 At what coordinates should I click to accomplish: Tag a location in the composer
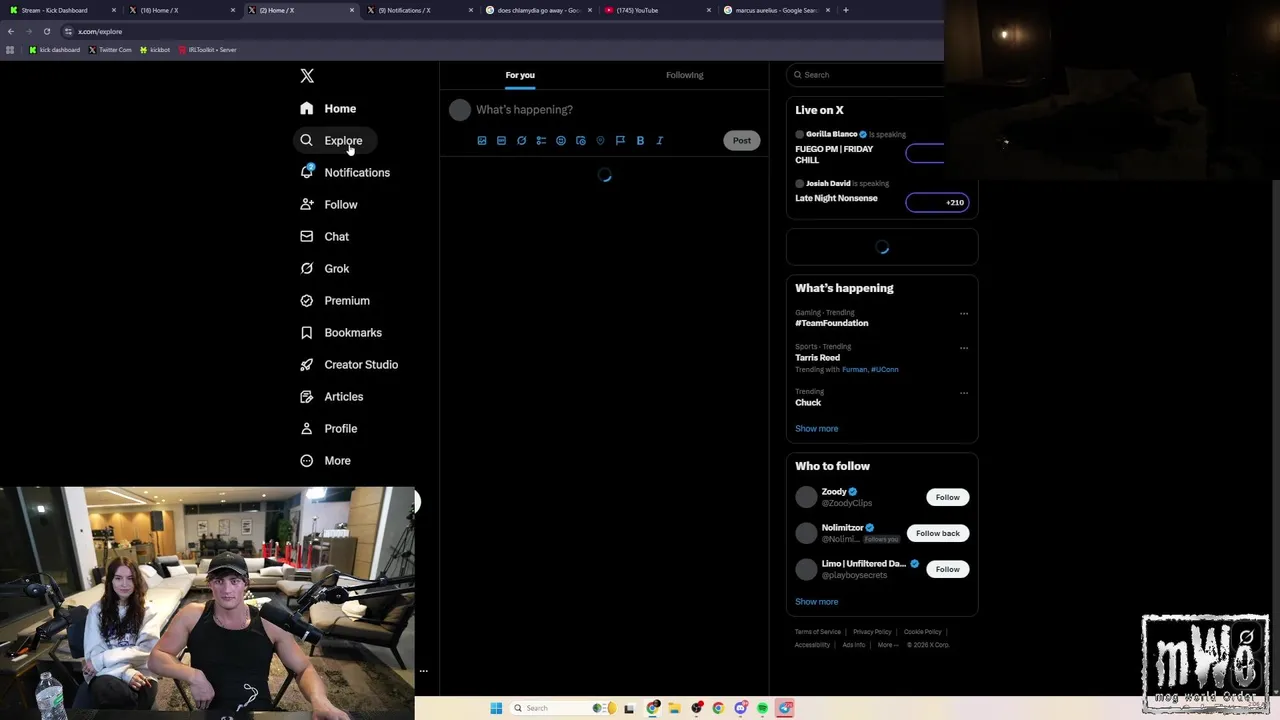tap(600, 141)
